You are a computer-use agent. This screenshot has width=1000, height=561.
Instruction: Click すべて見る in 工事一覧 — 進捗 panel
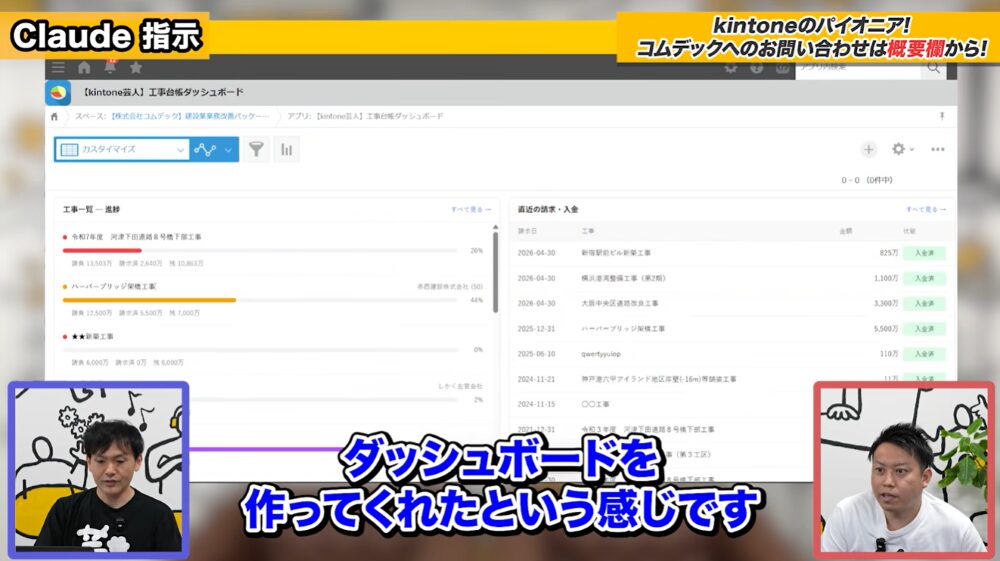(x=471, y=209)
